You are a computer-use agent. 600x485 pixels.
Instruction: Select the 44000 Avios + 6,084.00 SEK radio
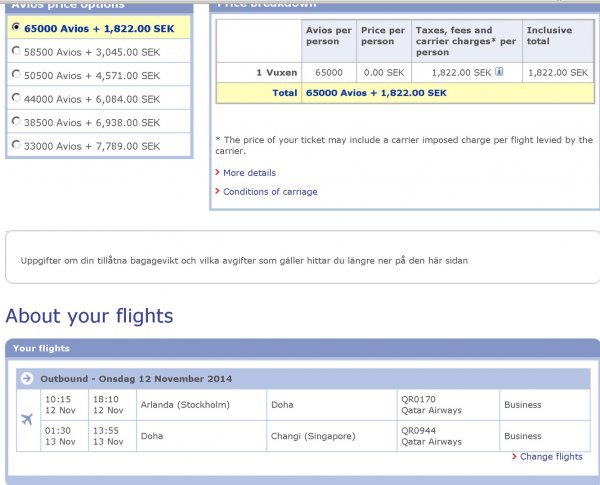(x=15, y=98)
